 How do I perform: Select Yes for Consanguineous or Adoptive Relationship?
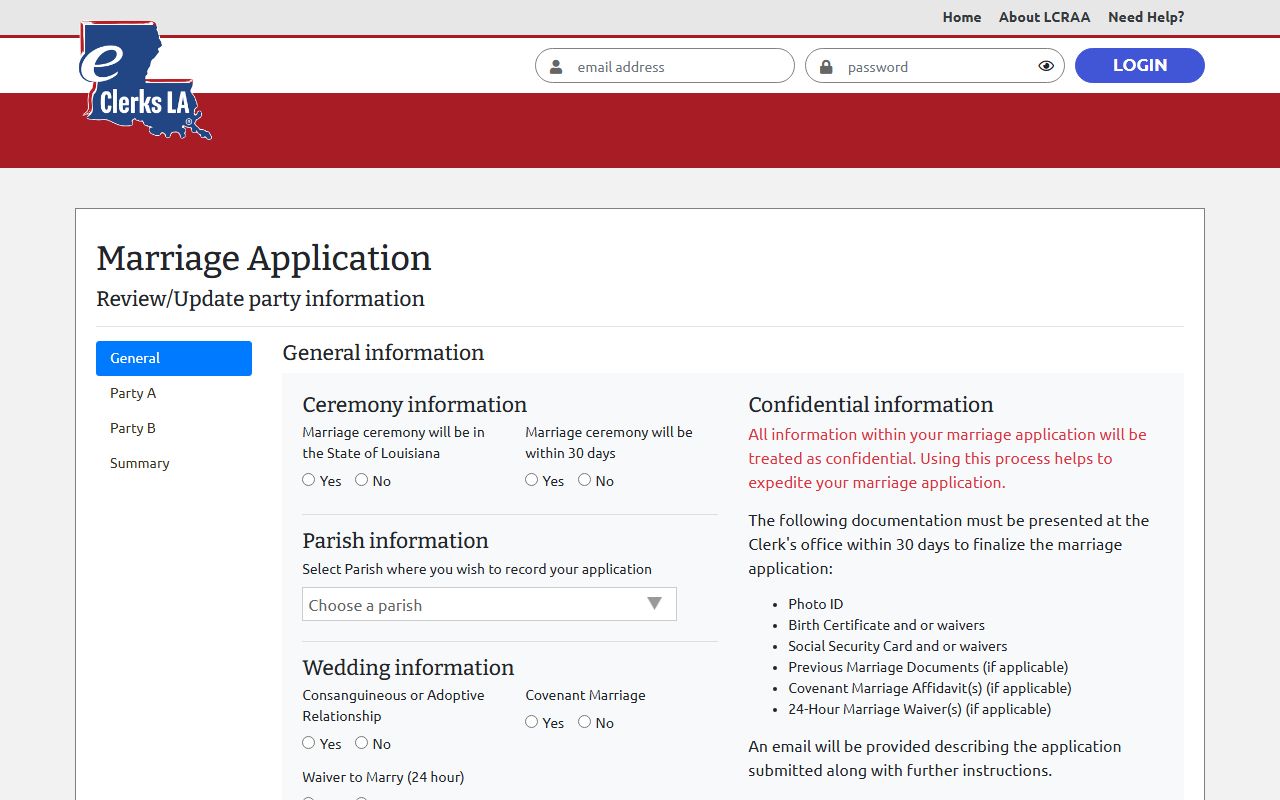point(309,743)
